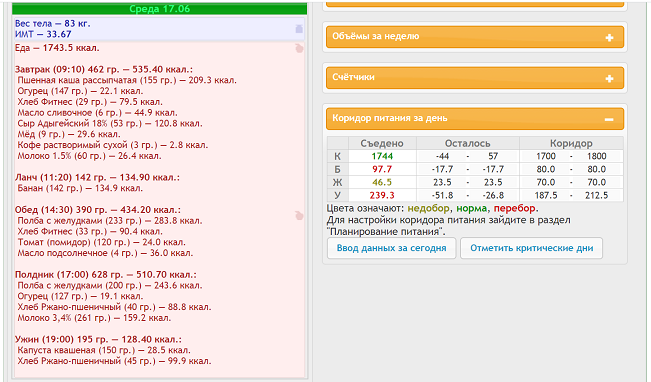This screenshot has height=382, width=651.
Task: Click the Вес тела 83 кг entry
Action: [53, 24]
